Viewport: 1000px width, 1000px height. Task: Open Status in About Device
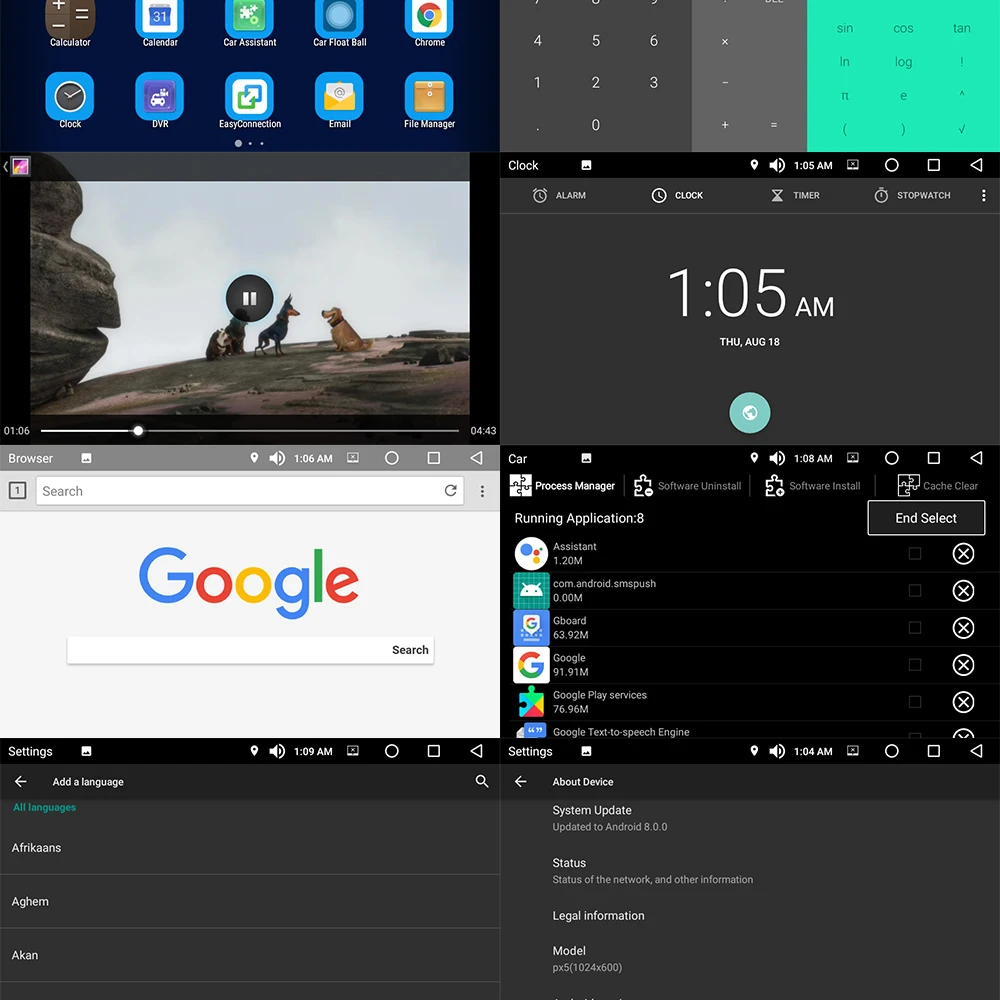[x=749, y=871]
